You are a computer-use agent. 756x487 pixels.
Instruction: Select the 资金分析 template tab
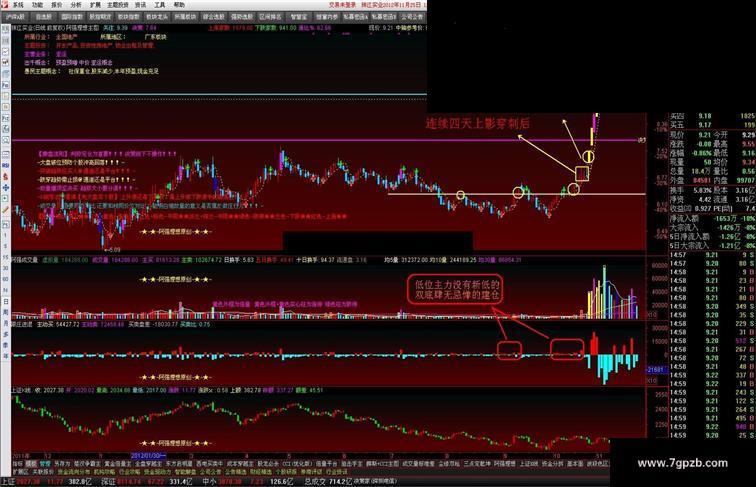click(x=553, y=463)
